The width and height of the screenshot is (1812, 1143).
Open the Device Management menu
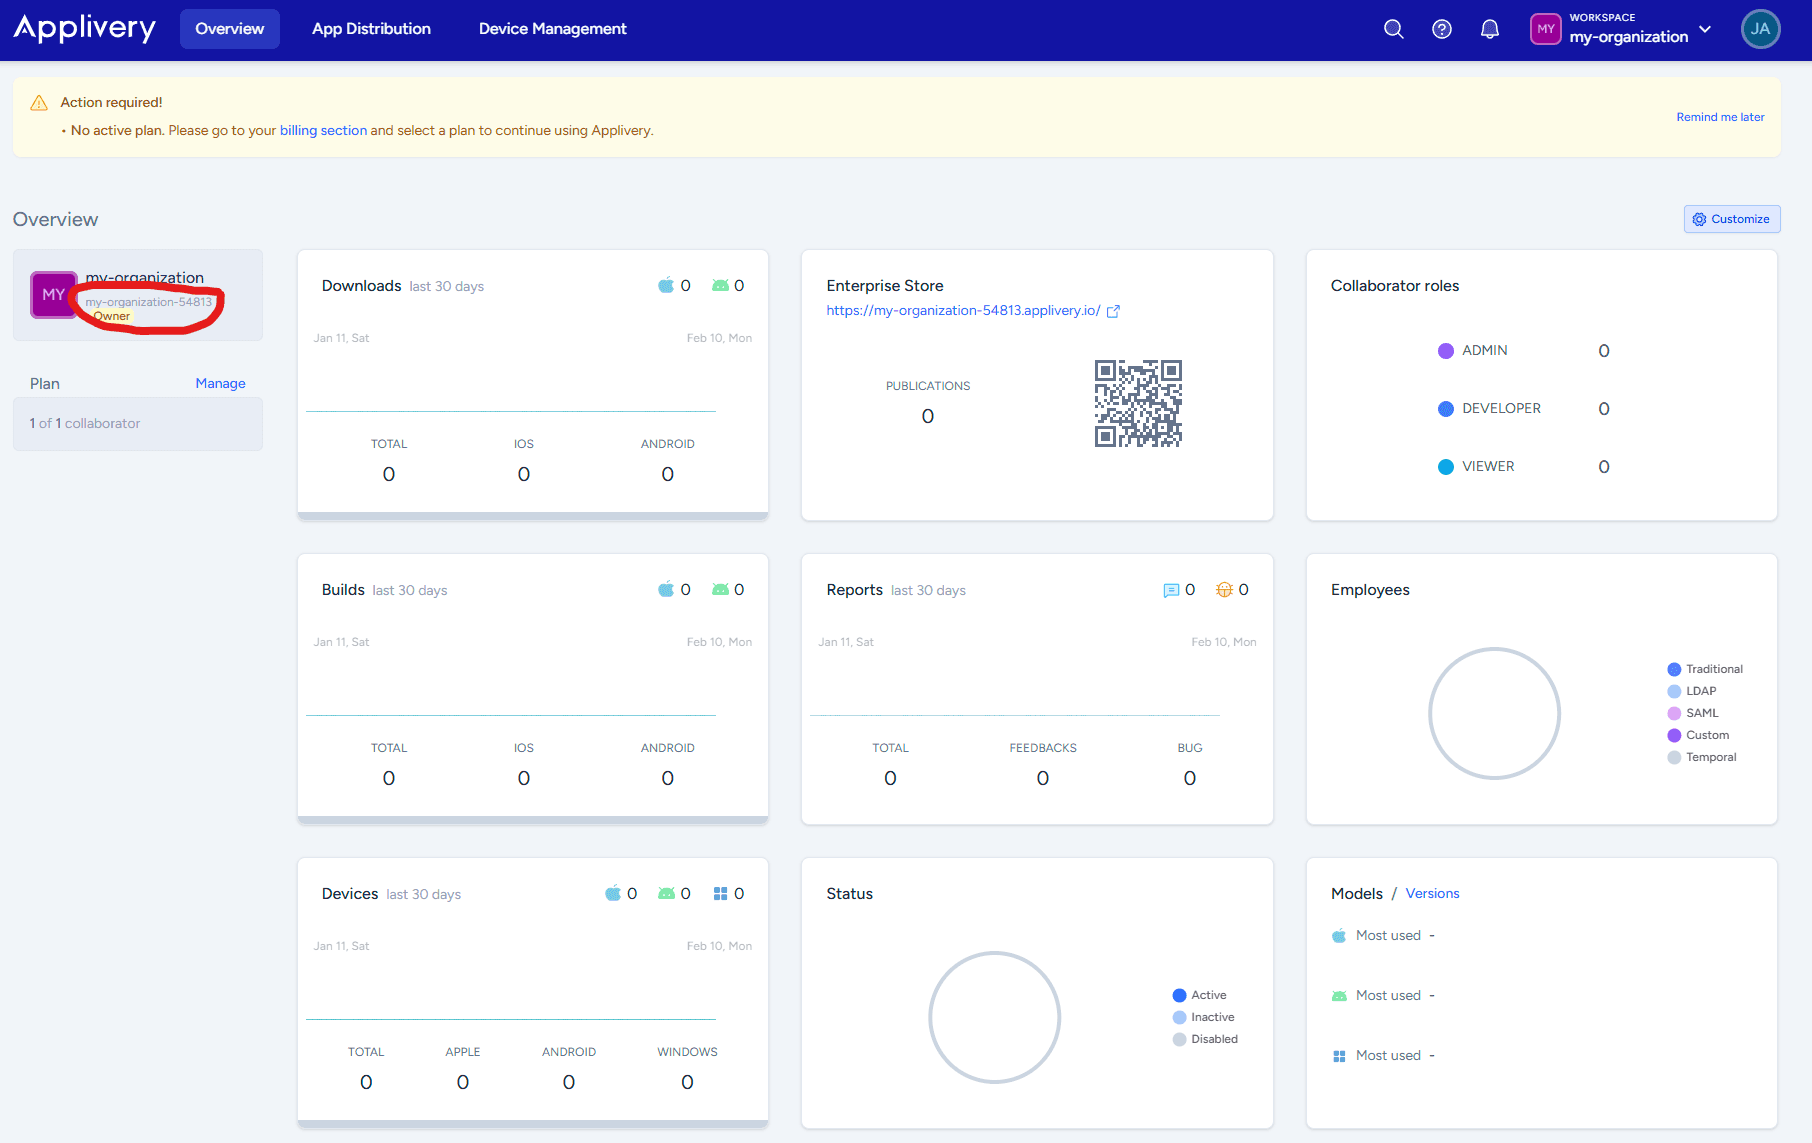553,29
